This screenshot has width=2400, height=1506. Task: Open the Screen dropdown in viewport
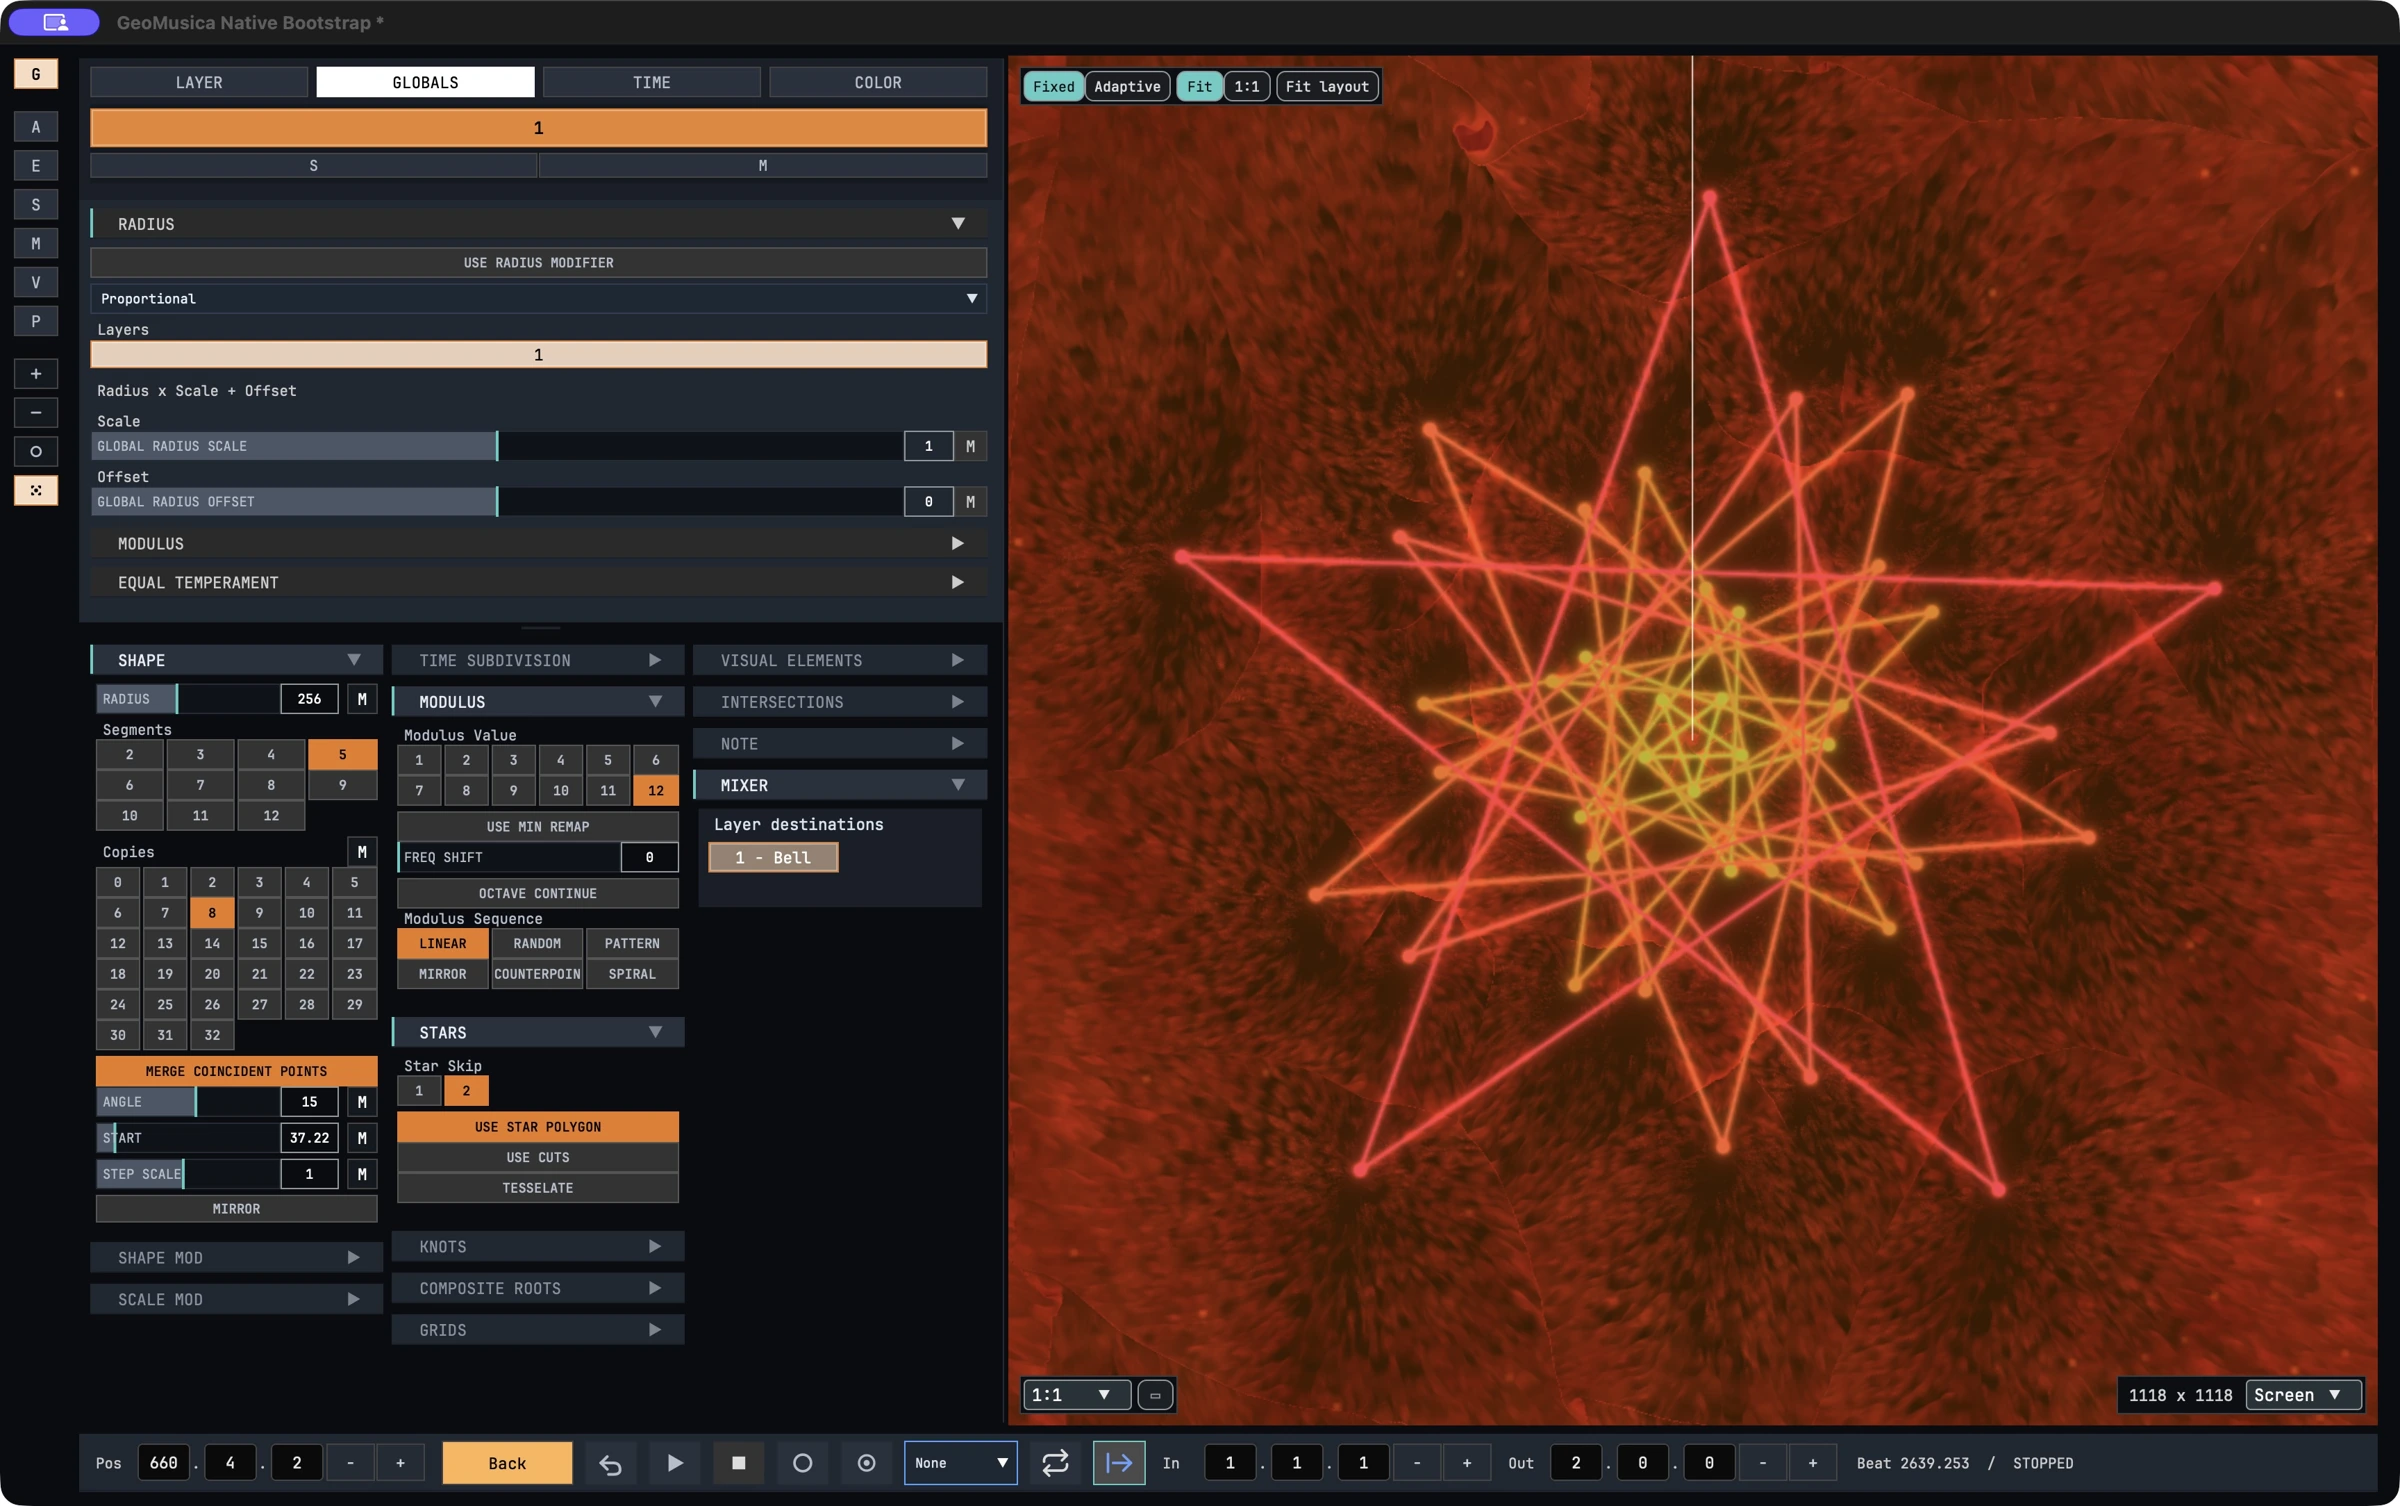pyautogui.click(x=2304, y=1395)
